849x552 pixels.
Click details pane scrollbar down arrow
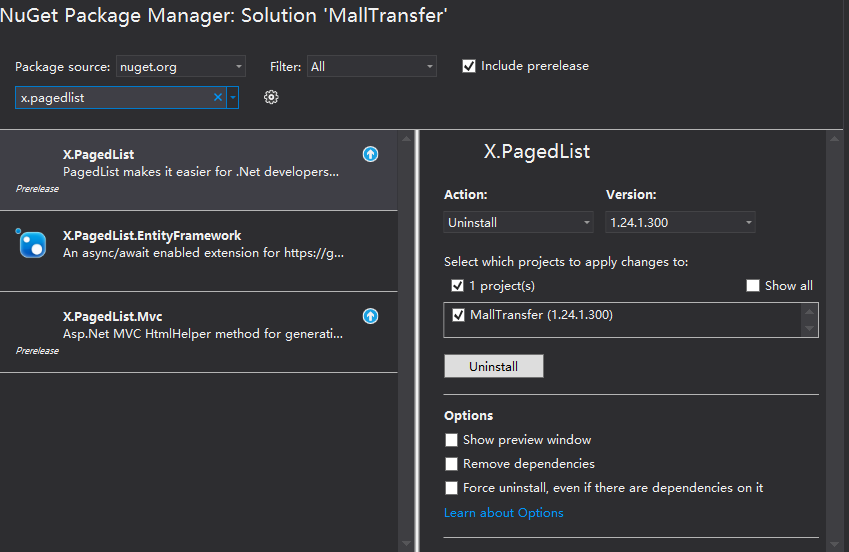[834, 543]
